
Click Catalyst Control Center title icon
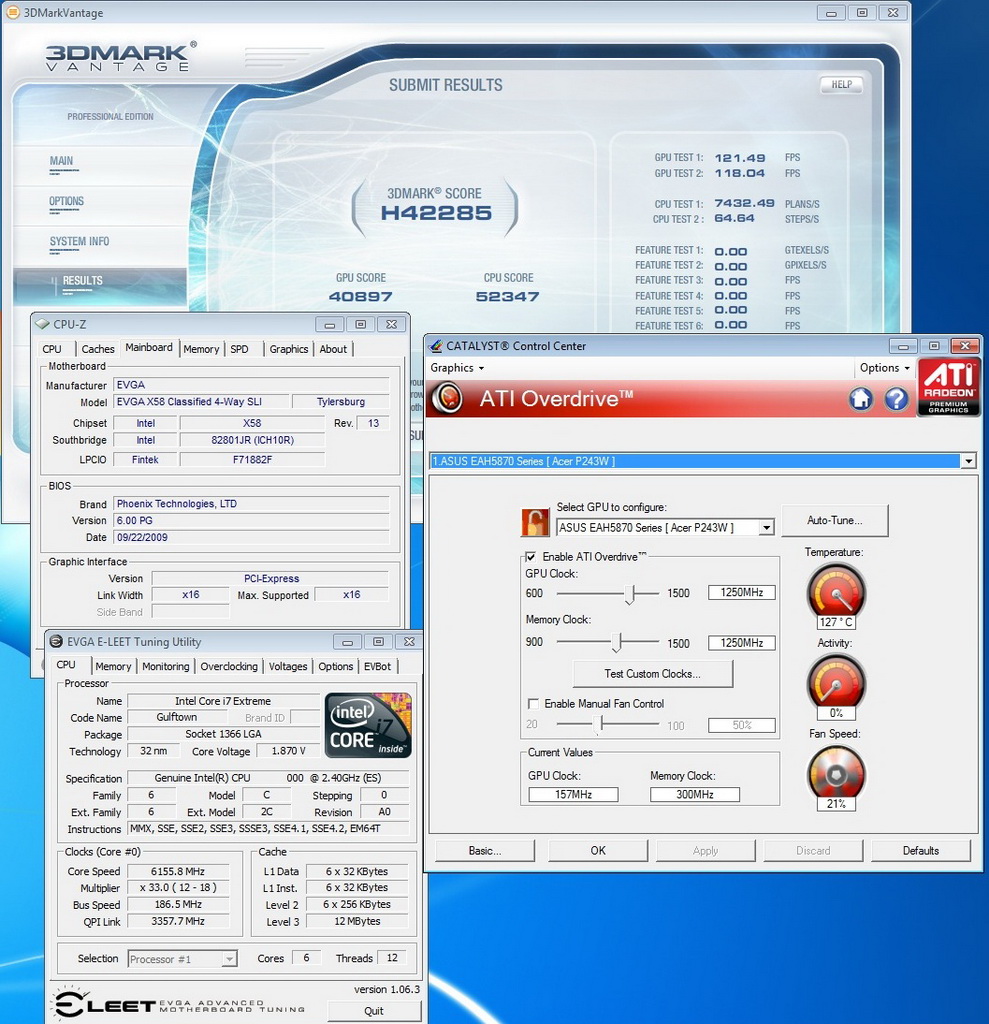tap(436, 345)
